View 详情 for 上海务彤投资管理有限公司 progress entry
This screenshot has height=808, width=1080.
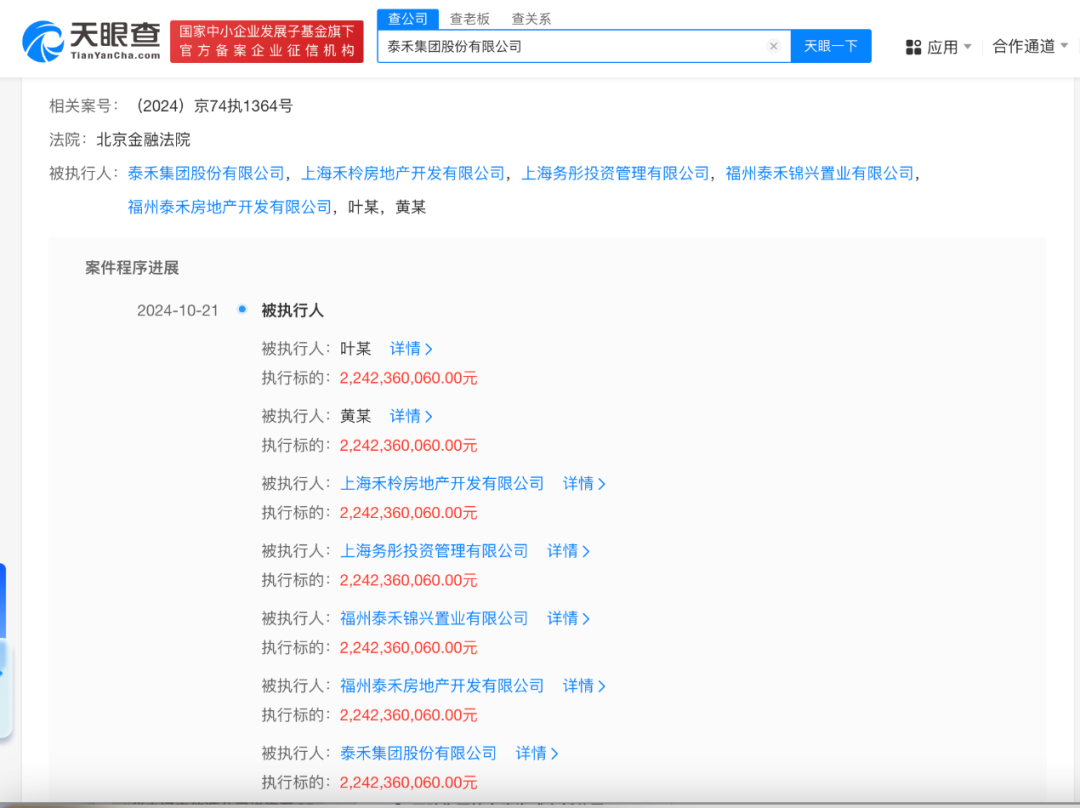coord(568,552)
